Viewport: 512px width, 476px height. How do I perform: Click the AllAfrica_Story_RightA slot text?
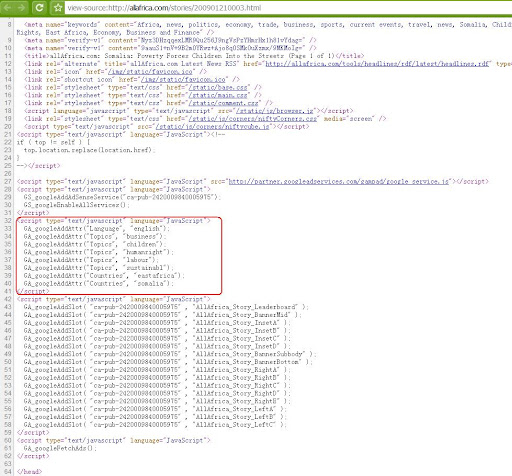(x=236, y=370)
